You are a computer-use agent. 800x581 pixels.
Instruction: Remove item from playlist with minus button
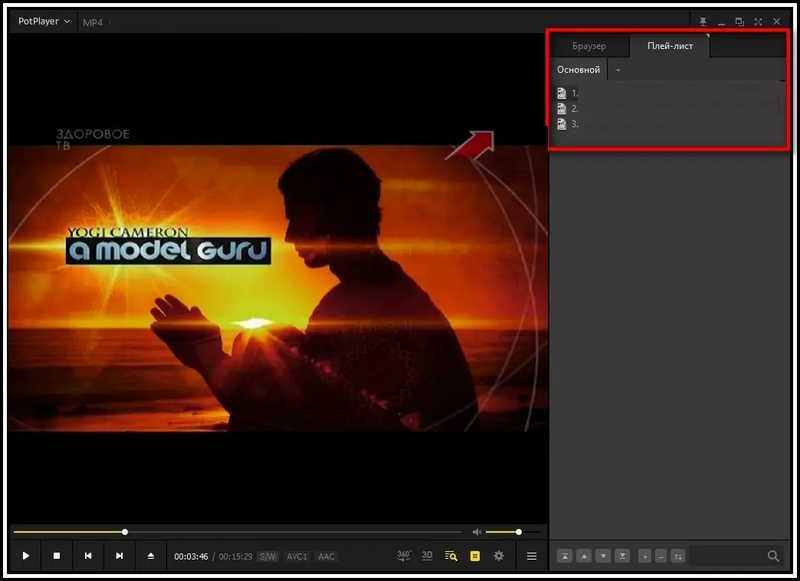[x=661, y=556]
